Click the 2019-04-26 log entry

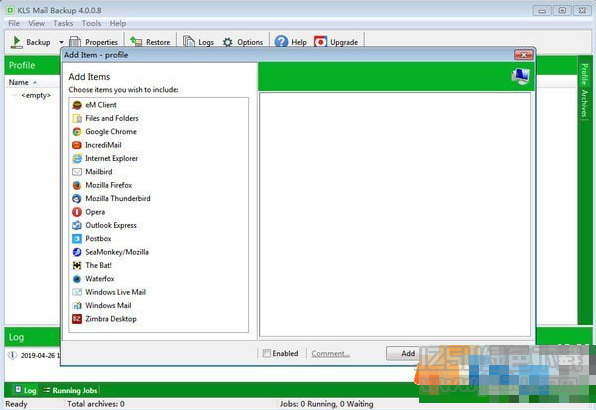pos(33,355)
